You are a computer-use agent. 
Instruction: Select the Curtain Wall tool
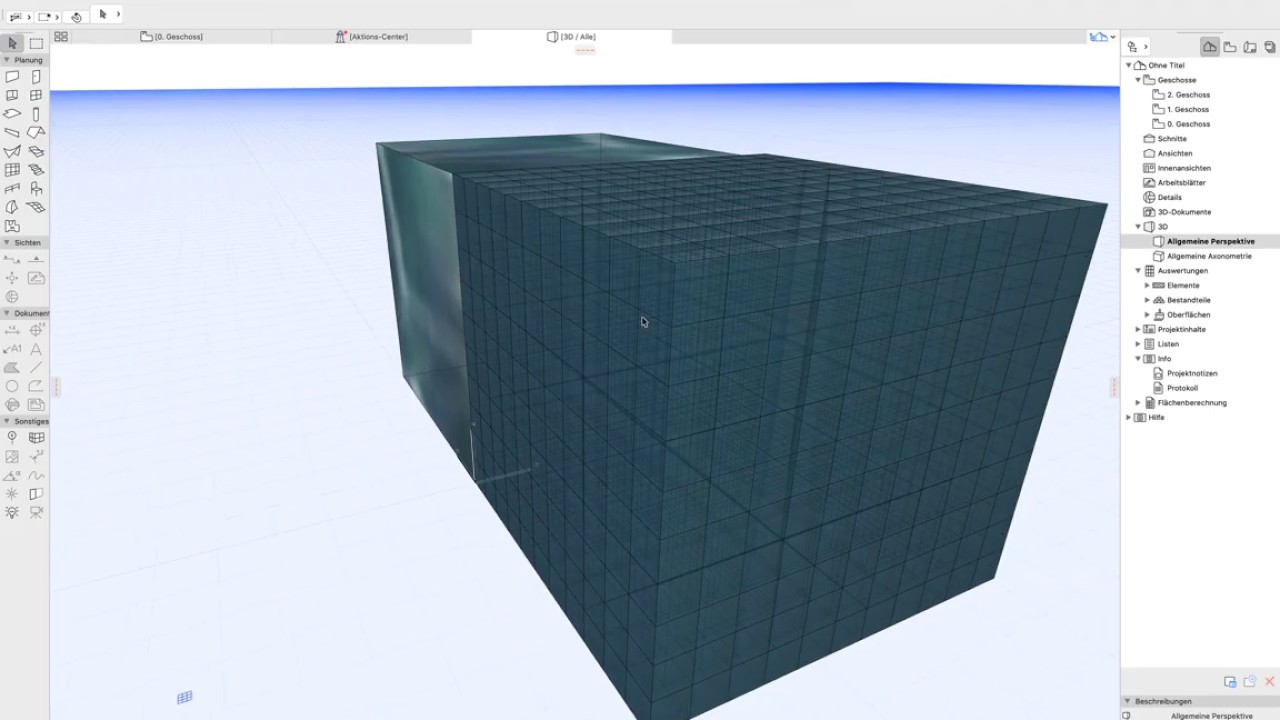(x=12, y=170)
